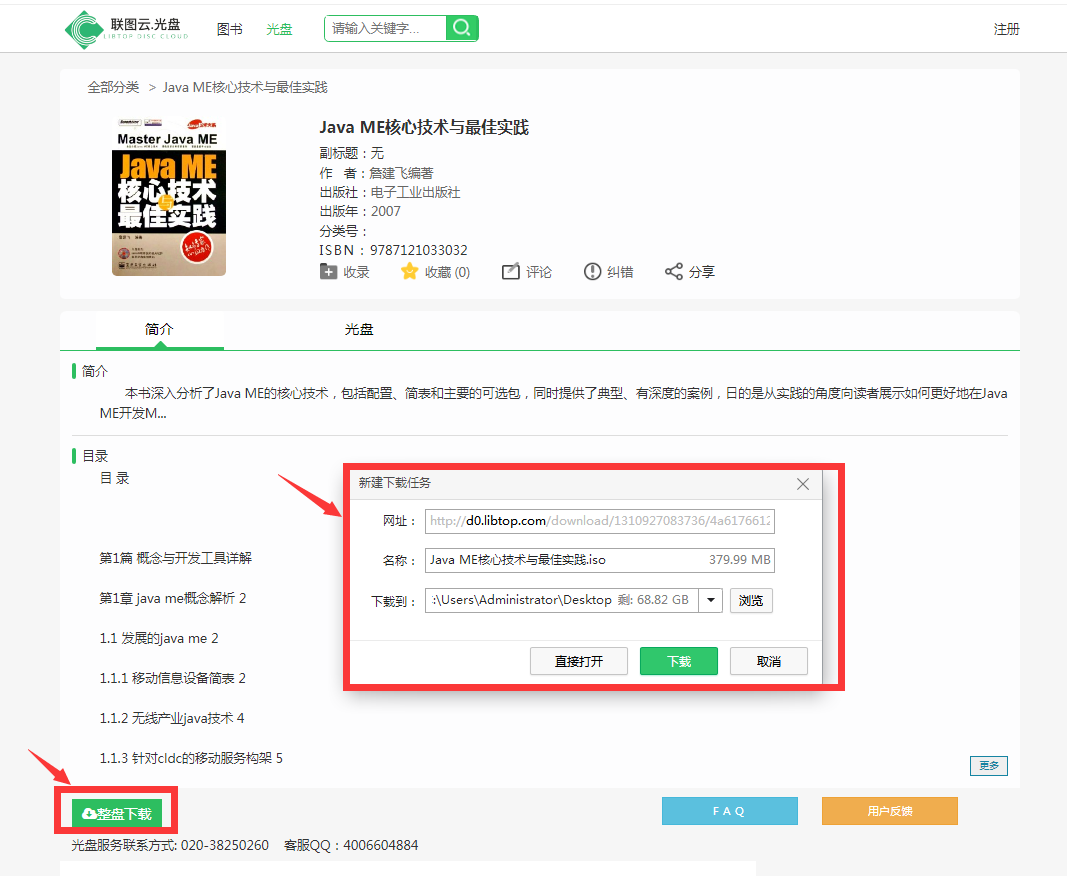The image size is (1067, 876).
Task: Click the publication year text '出版年：2007'
Action: coord(360,212)
